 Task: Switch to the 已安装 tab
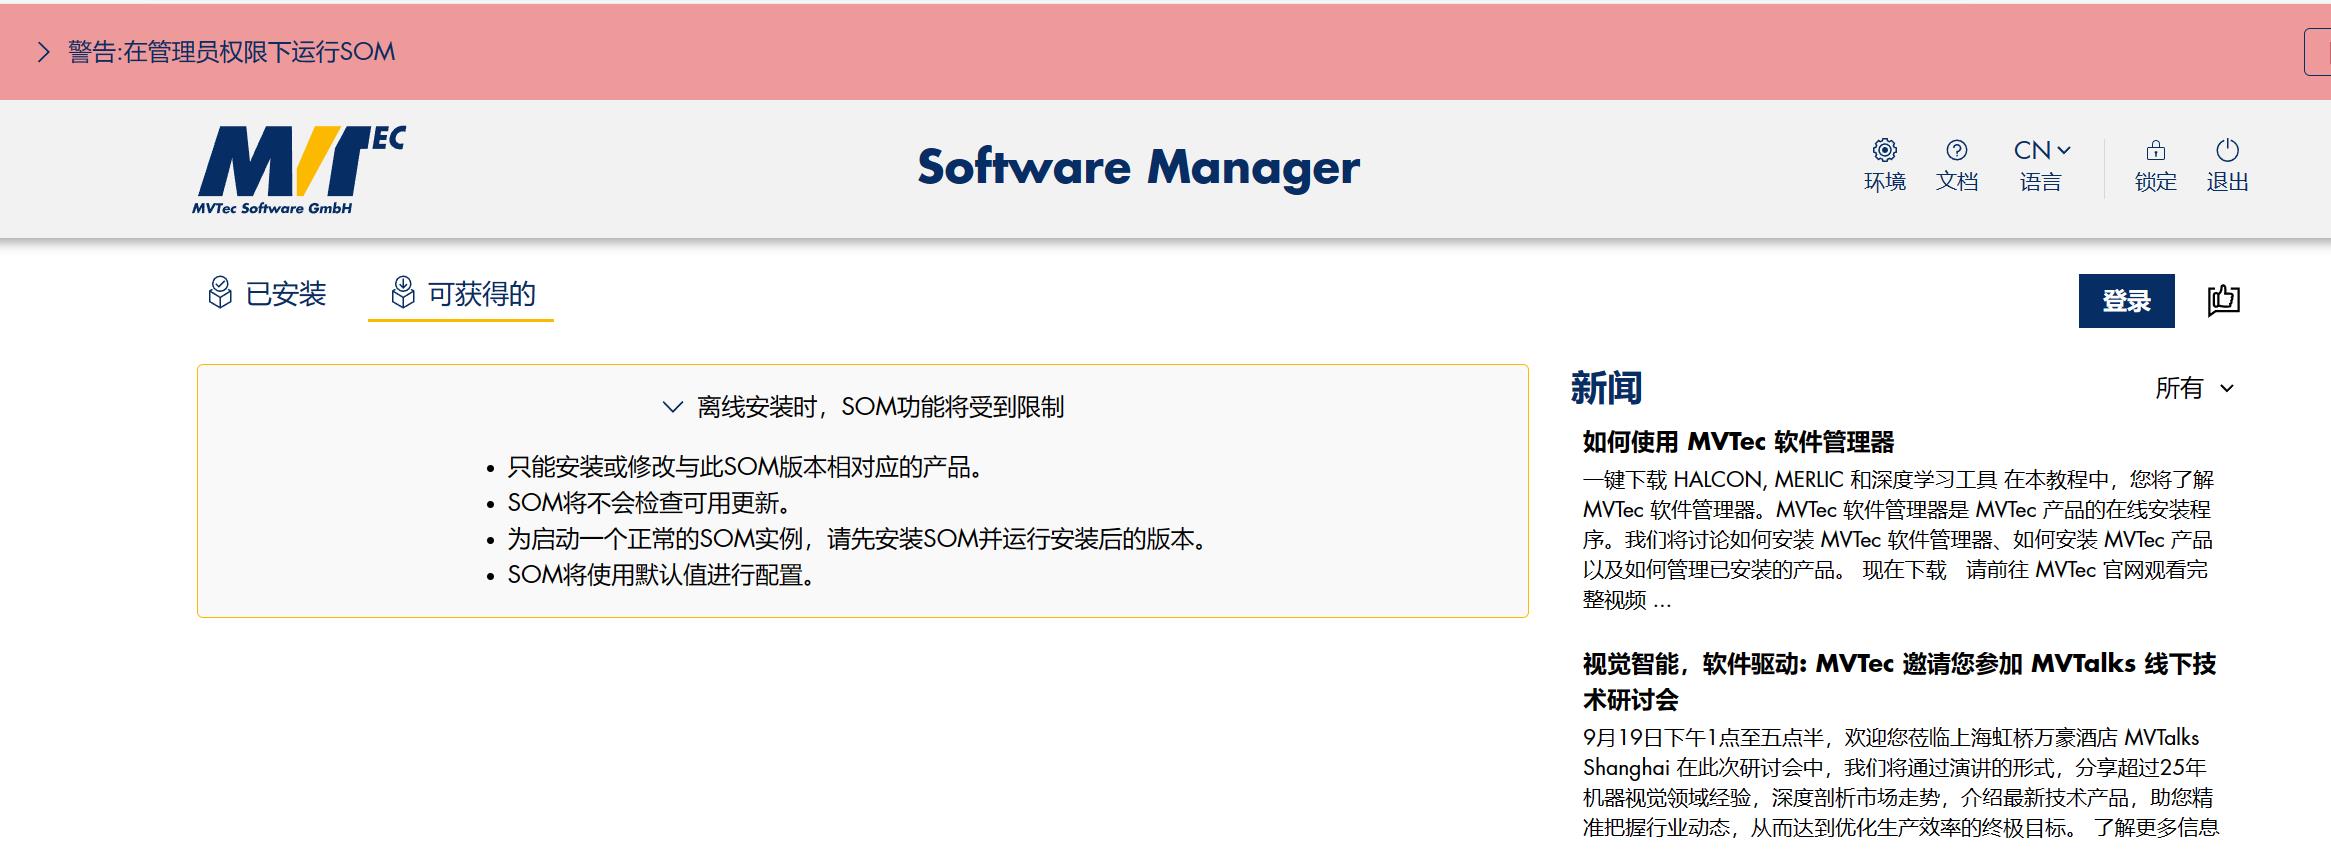267,294
